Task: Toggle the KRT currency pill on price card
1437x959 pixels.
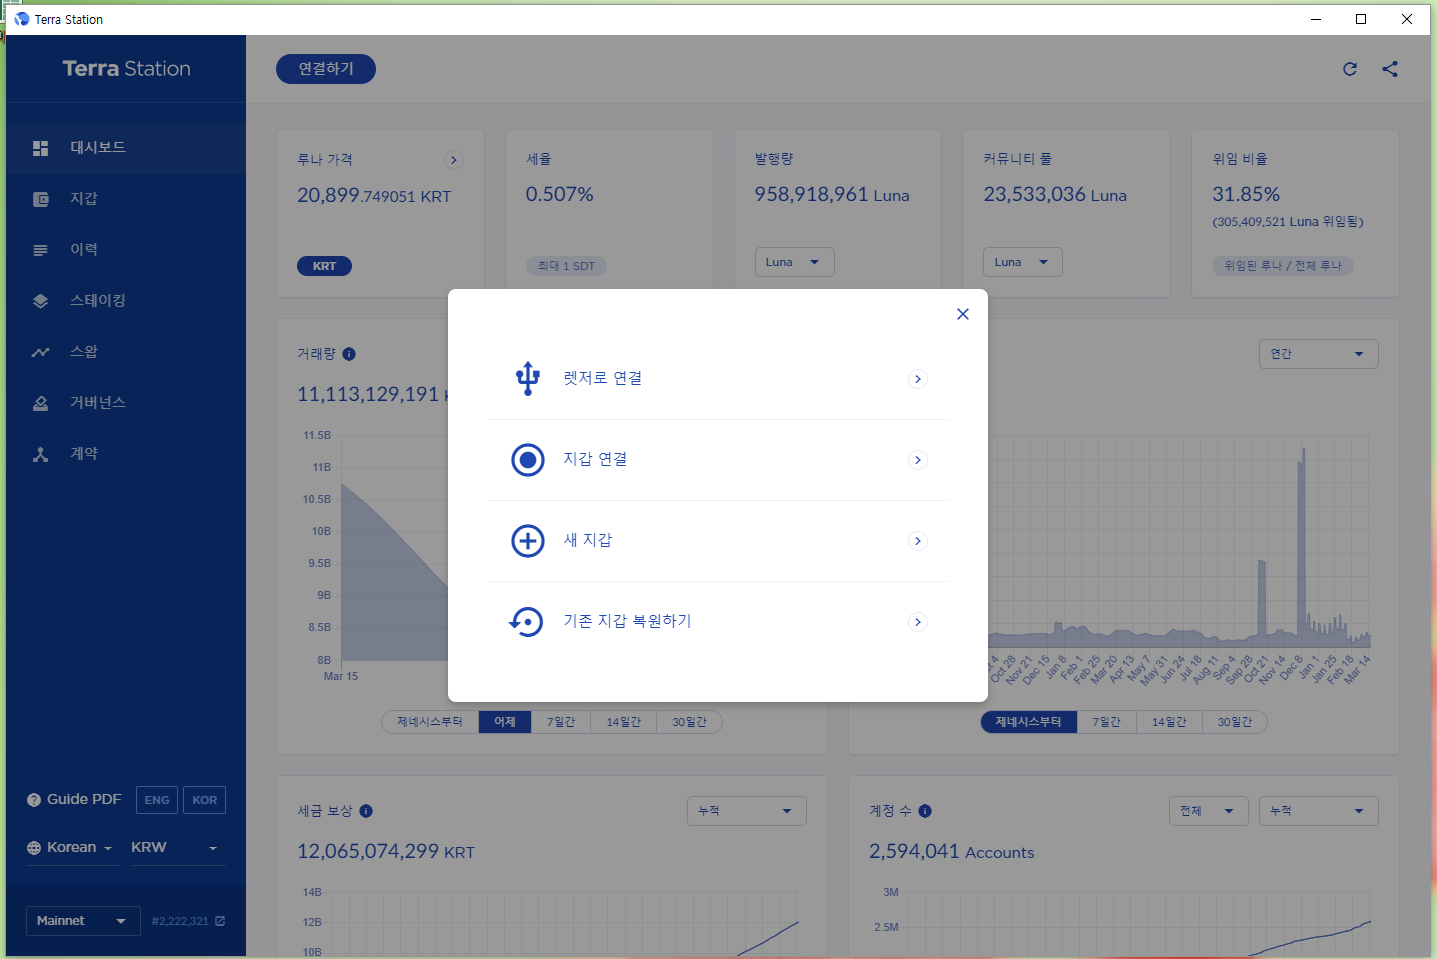Action: [x=324, y=266]
